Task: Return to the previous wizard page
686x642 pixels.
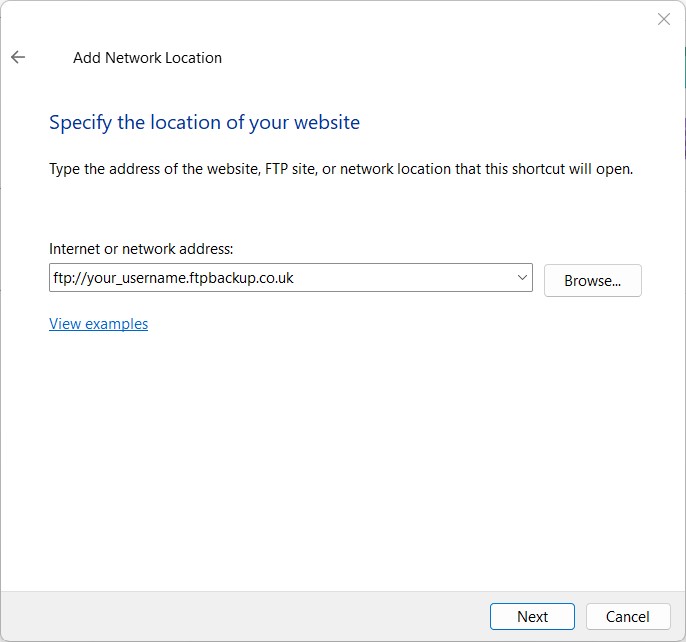Action: (x=18, y=57)
